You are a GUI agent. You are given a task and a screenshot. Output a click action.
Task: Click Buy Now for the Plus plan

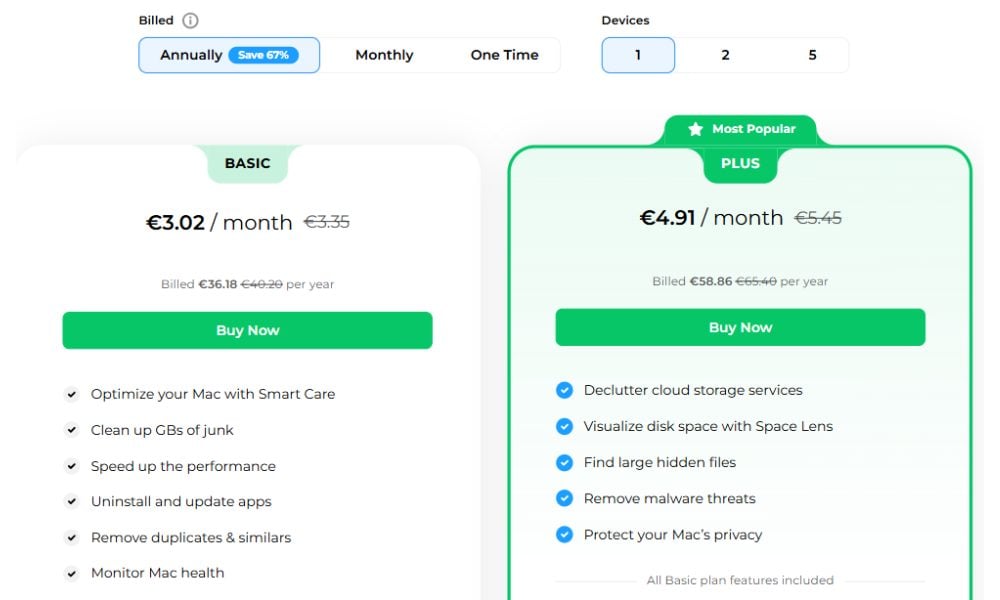click(740, 327)
